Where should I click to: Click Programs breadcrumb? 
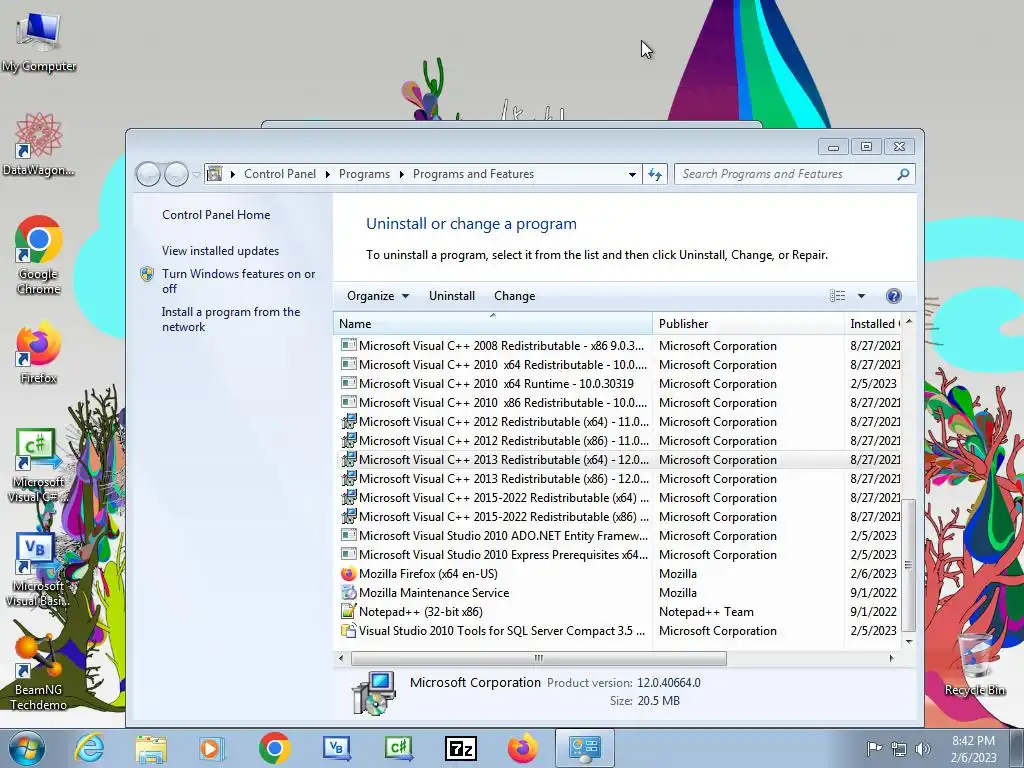[x=364, y=174]
